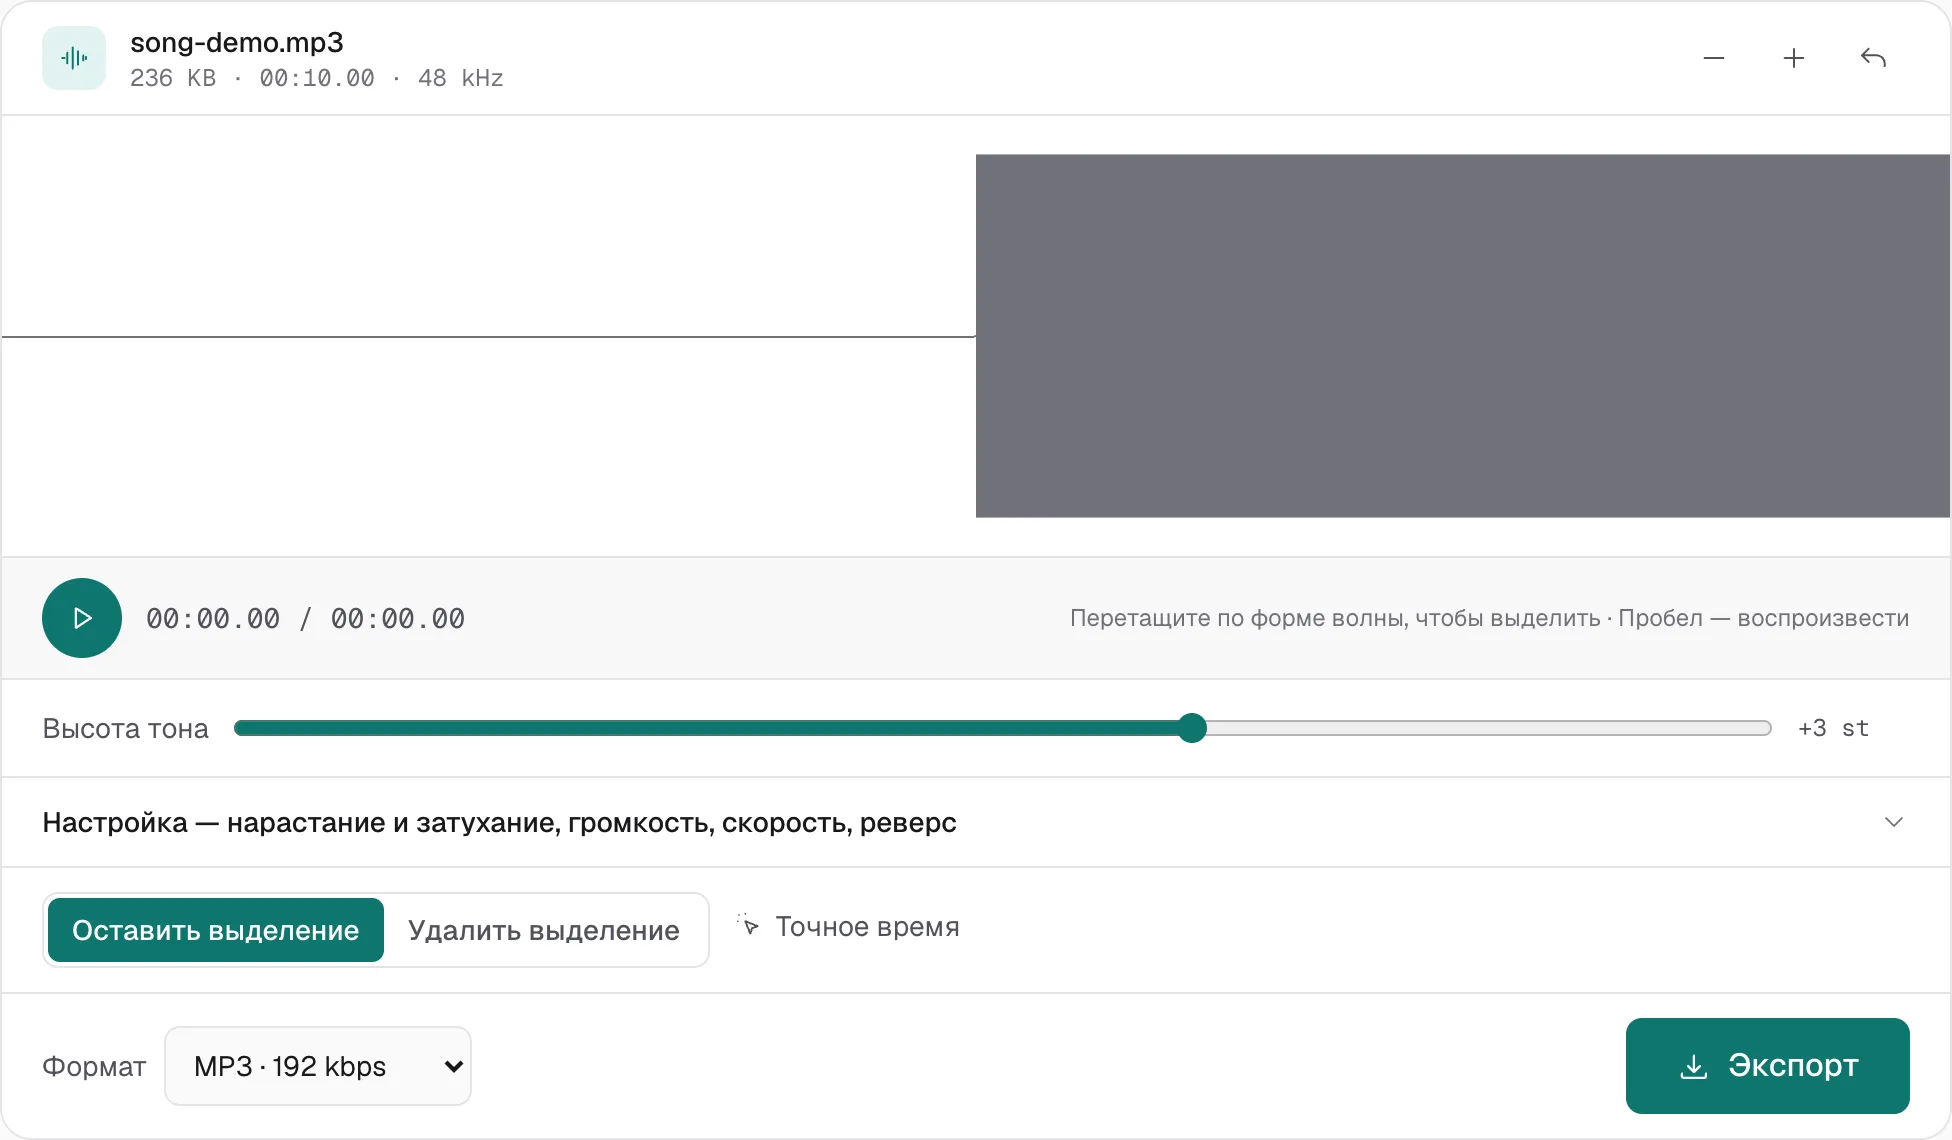Click the song-demo.mp3 file name
Image resolution: width=1952 pixels, height=1140 pixels.
(237, 42)
